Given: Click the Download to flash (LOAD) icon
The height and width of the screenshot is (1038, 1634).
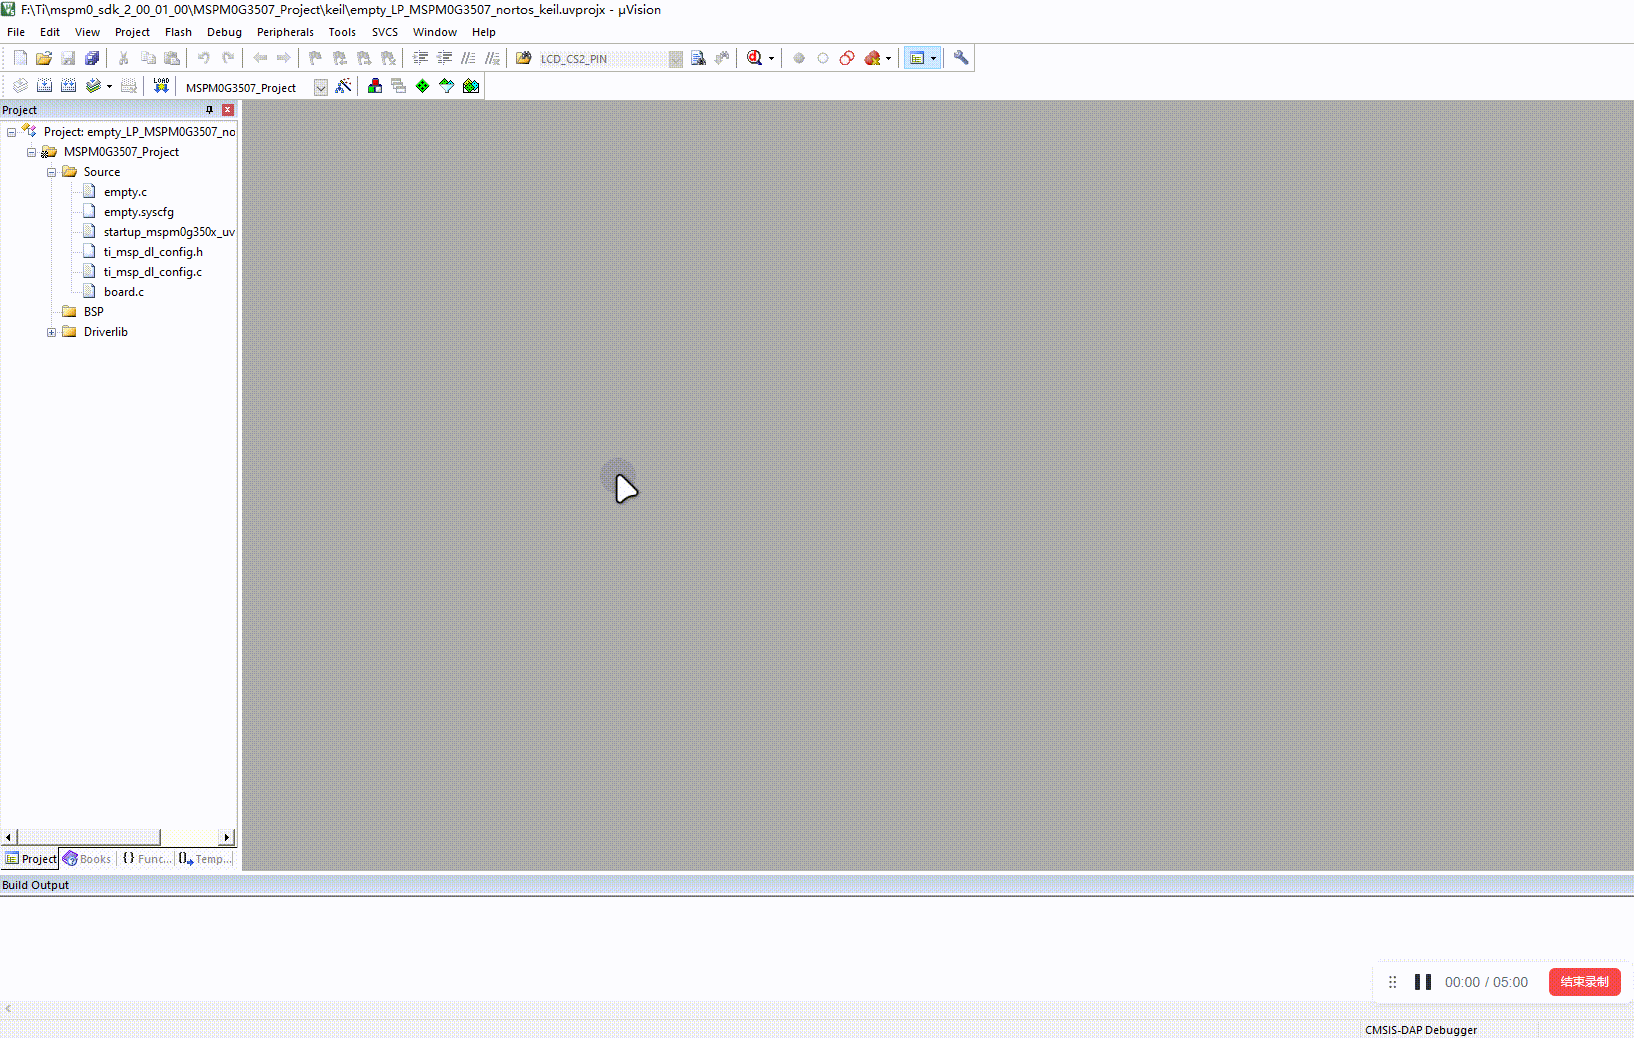Looking at the screenshot, I should pyautogui.click(x=161, y=86).
